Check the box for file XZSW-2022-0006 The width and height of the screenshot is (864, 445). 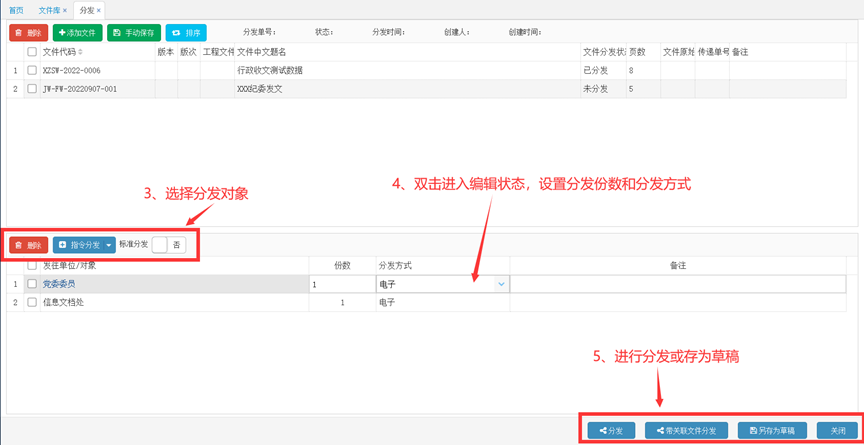[33, 70]
